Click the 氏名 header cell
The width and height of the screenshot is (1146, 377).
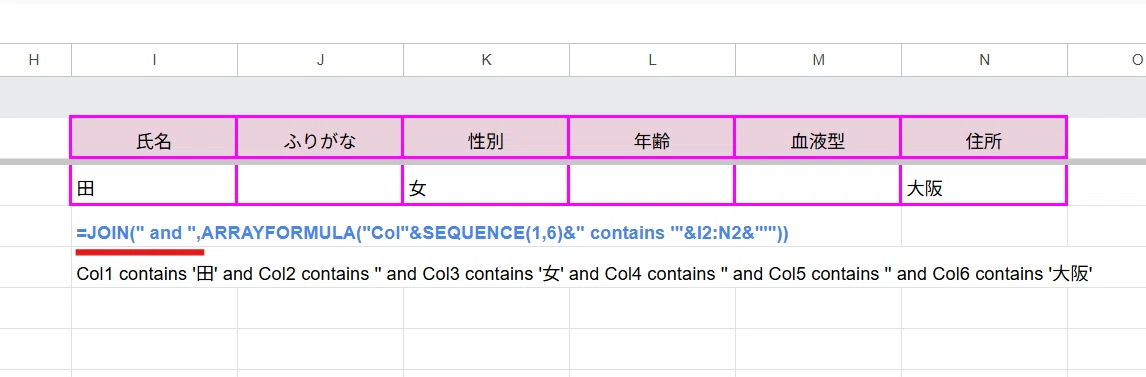pyautogui.click(x=153, y=137)
